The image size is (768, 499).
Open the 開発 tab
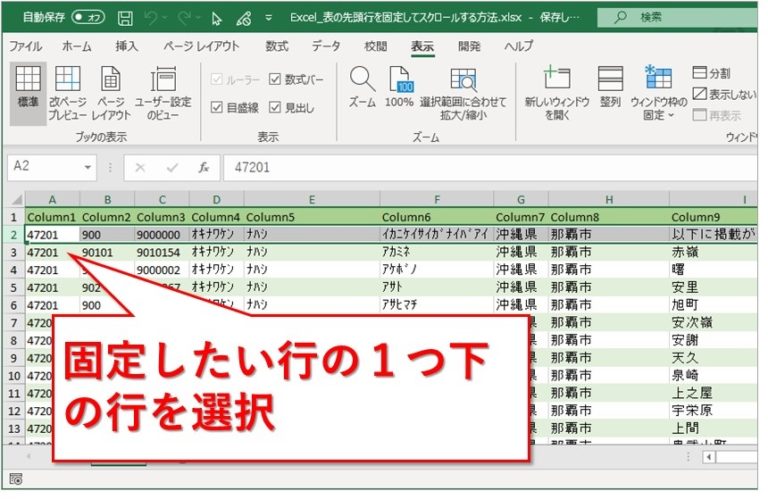pos(469,47)
